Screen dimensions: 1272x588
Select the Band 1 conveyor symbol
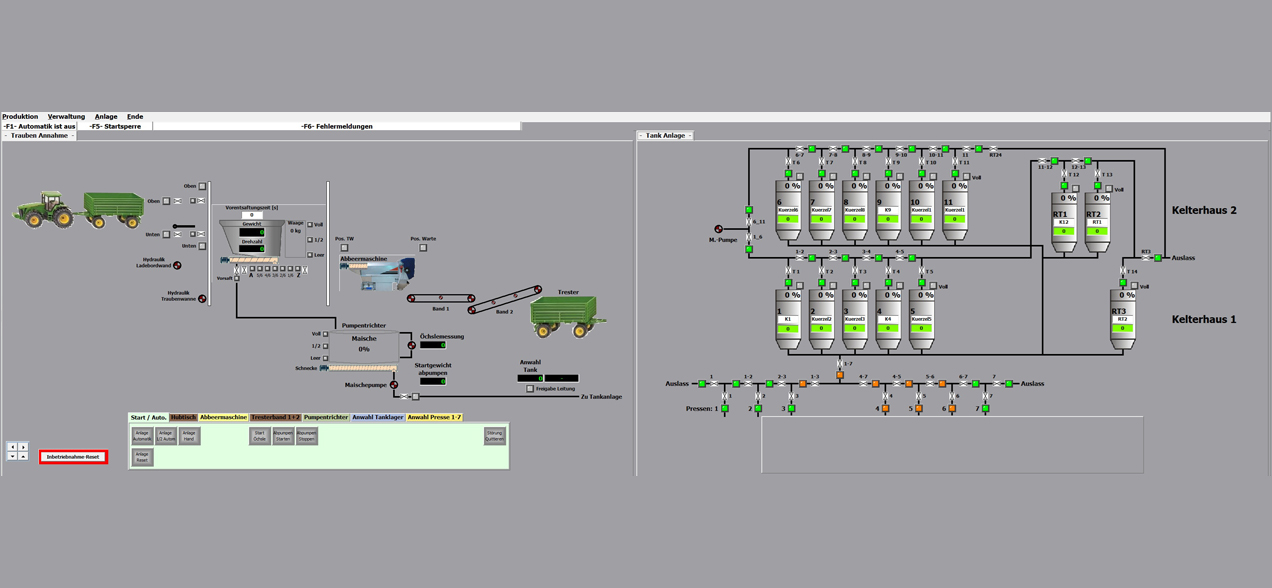coord(441,298)
